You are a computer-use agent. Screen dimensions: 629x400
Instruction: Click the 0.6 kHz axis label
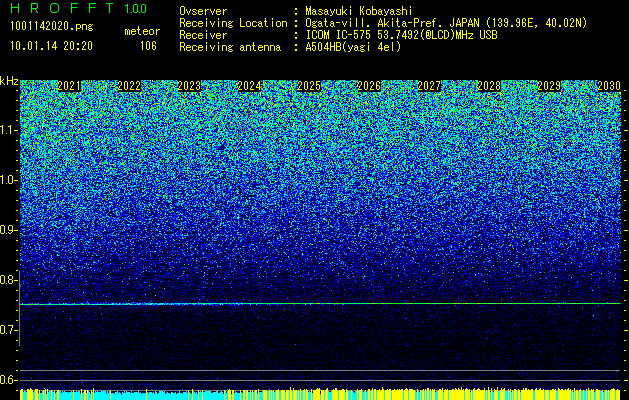[x=8, y=380]
